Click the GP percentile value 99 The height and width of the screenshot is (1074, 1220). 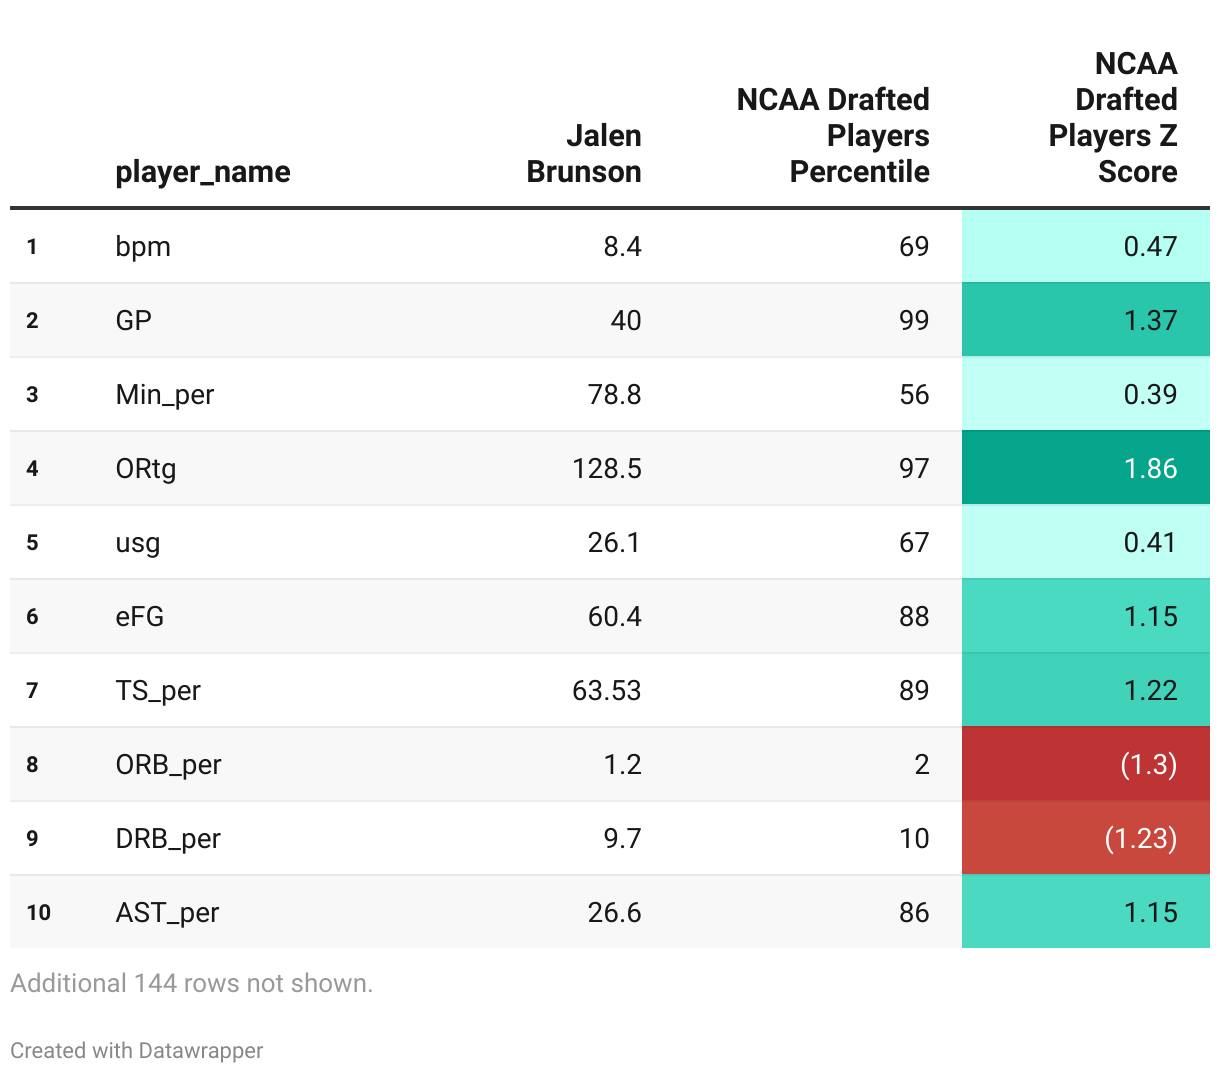(914, 320)
